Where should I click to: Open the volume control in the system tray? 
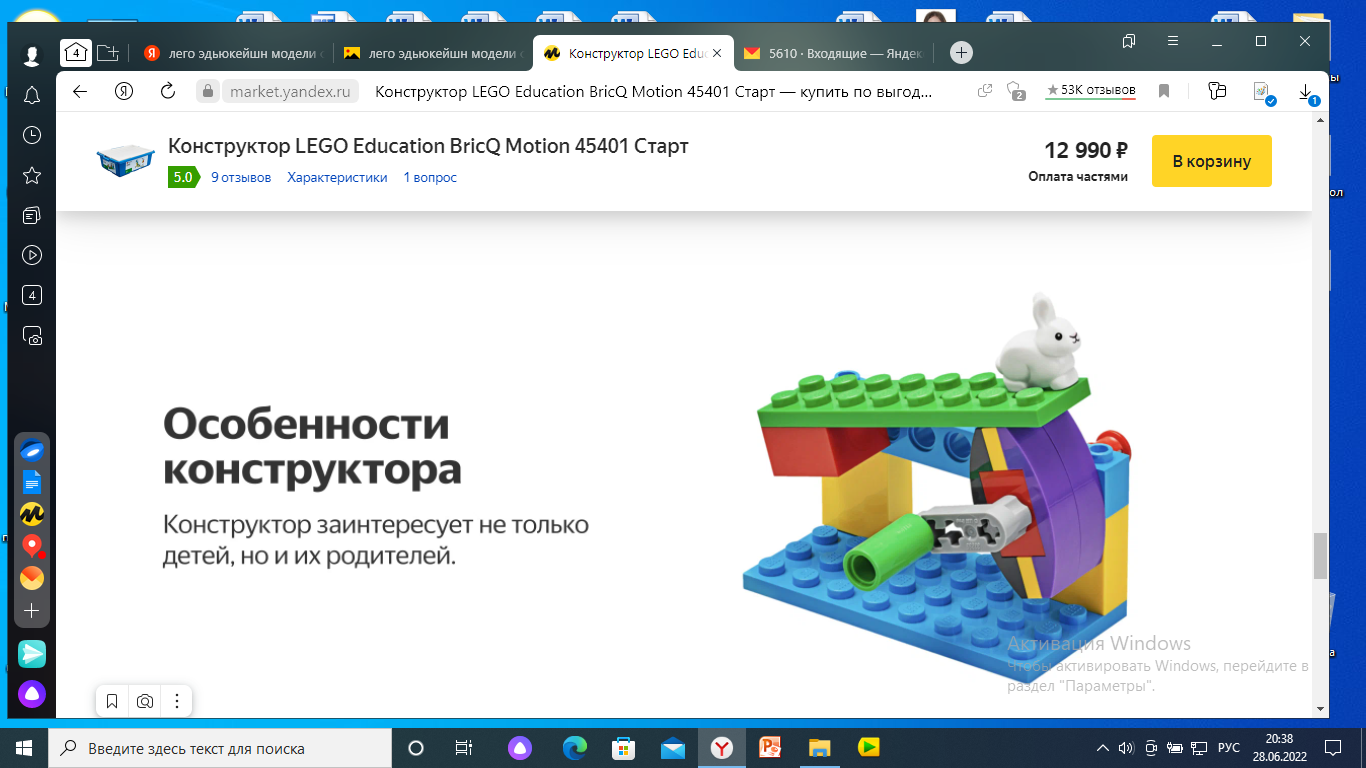1126,747
